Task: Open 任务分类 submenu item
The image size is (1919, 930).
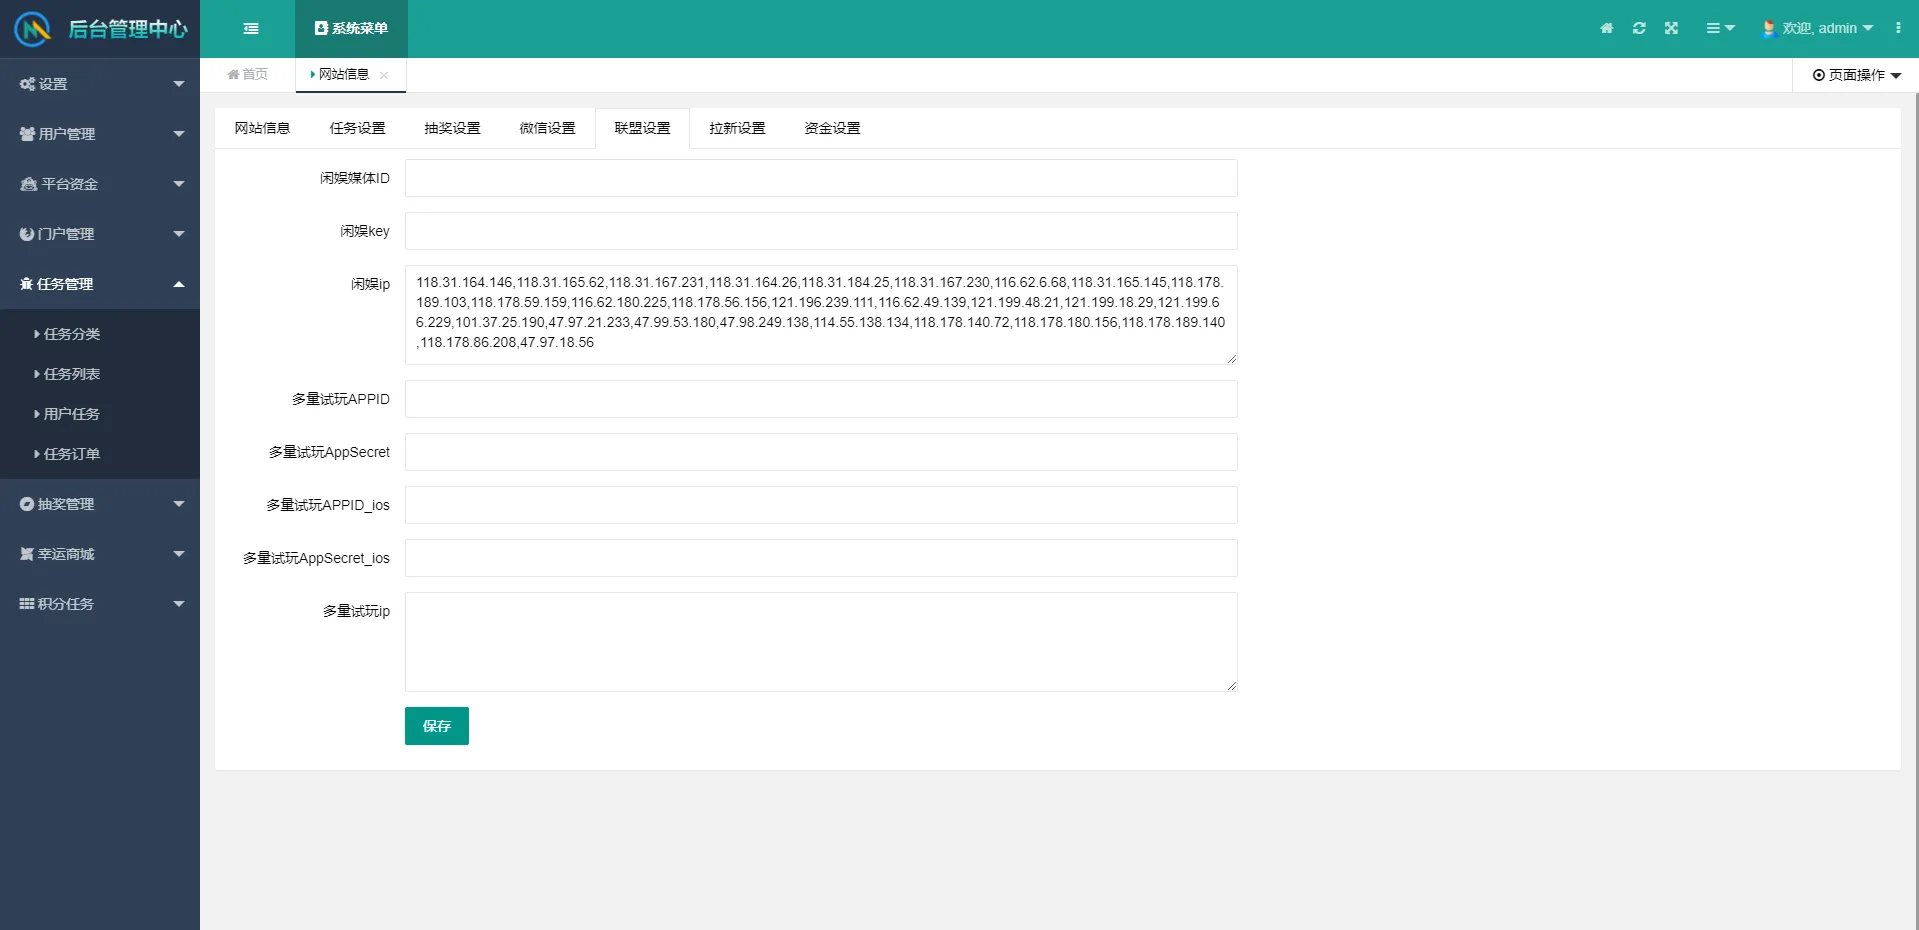Action: click(x=100, y=334)
